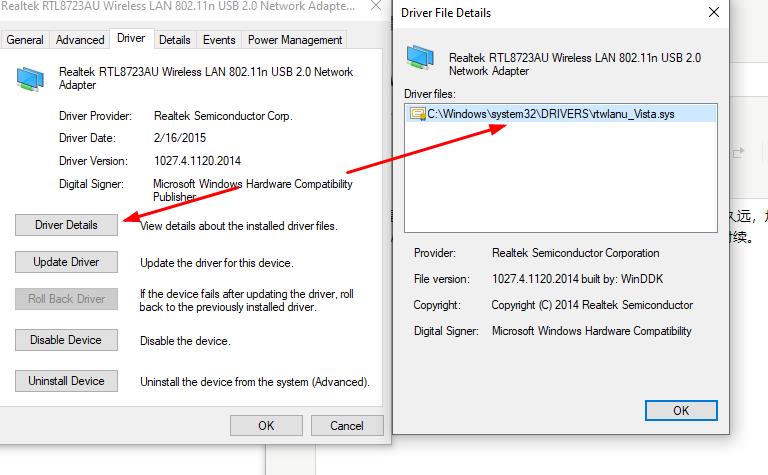
Task: Switch to the Advanced tab
Action: [80, 40]
